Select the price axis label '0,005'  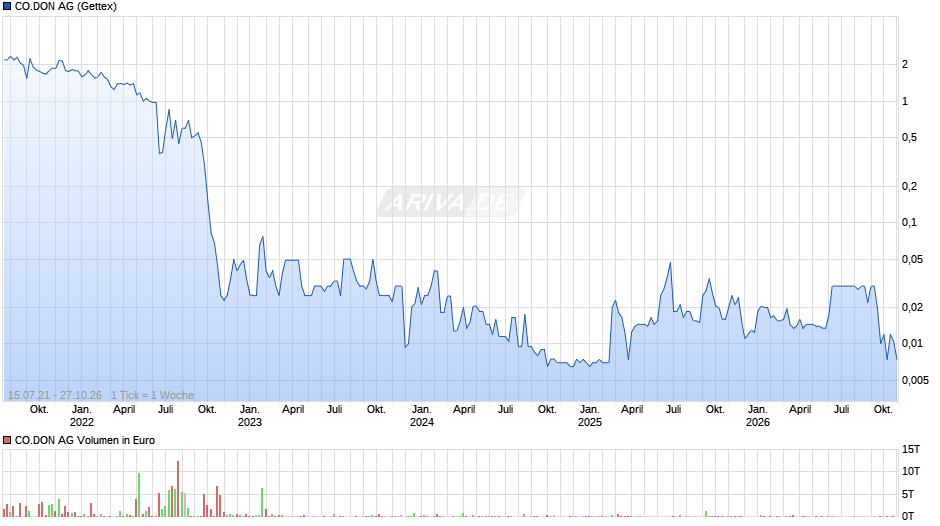(x=915, y=380)
